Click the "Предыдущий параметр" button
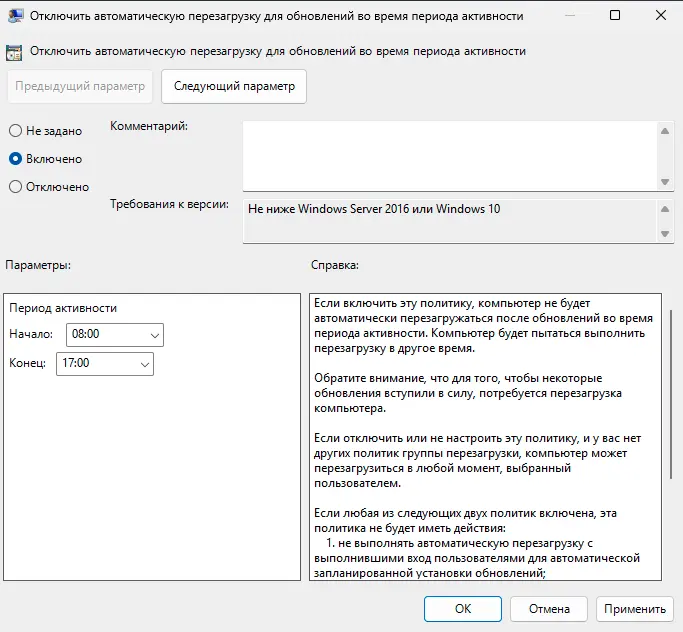The width and height of the screenshot is (683, 632). (80, 86)
